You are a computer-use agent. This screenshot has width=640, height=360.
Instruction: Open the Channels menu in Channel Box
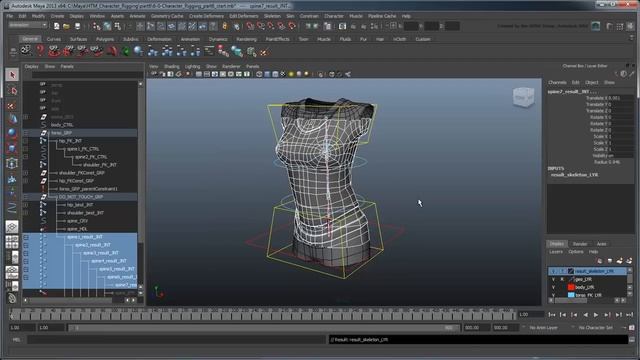click(557, 82)
